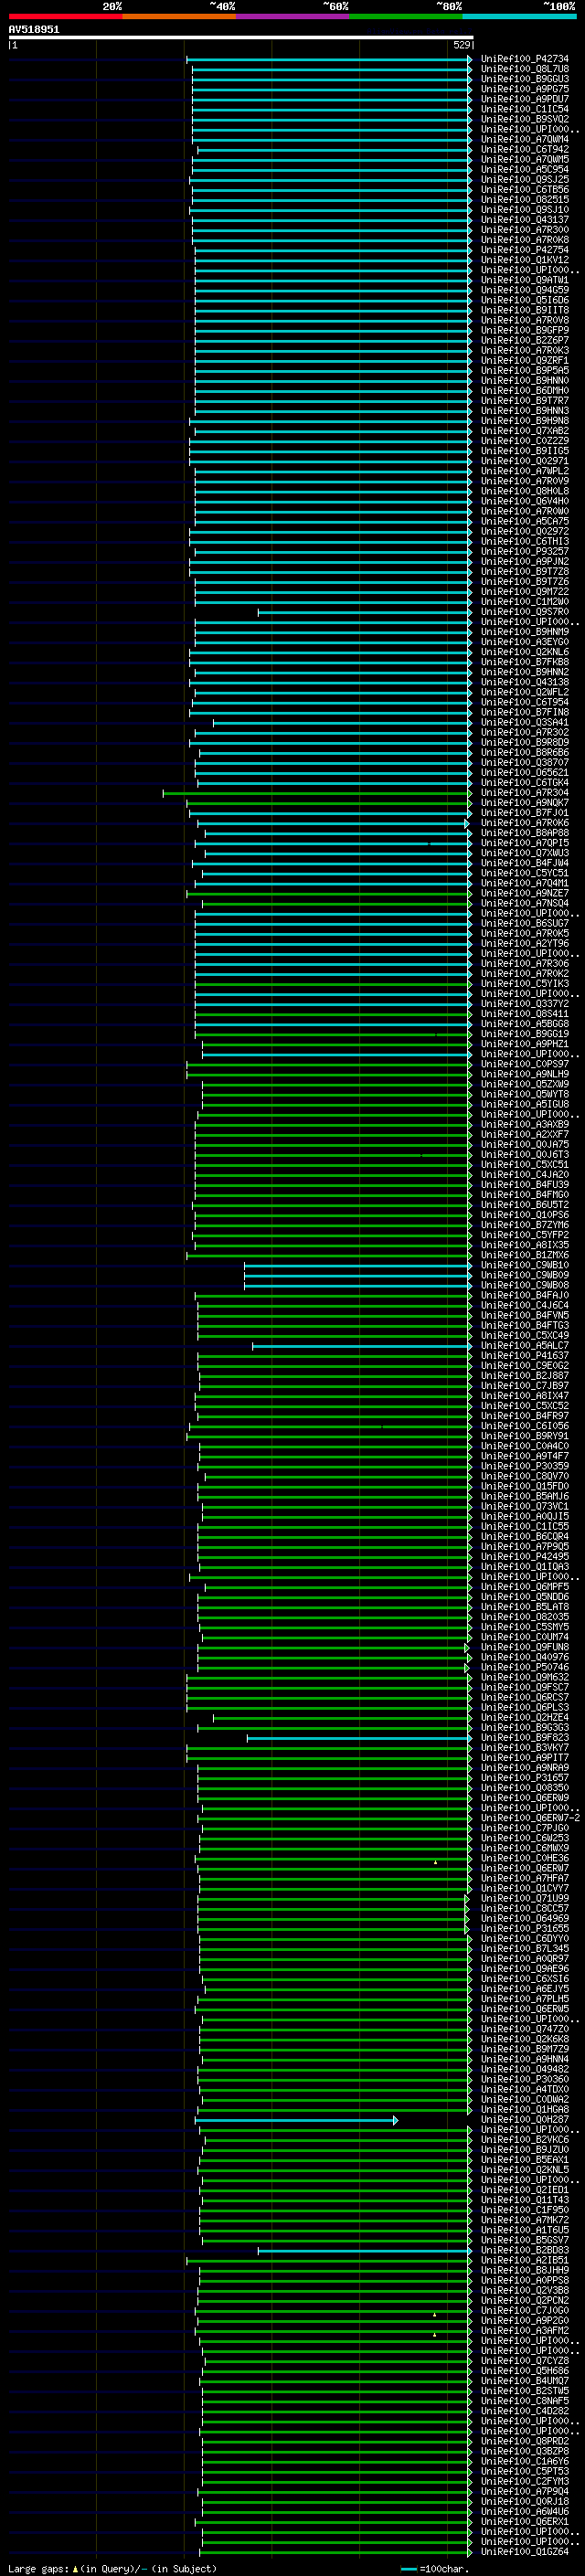Open hit UniRef100_B5AMJ6
This screenshot has width=585, height=2576.
pos(525,1496)
